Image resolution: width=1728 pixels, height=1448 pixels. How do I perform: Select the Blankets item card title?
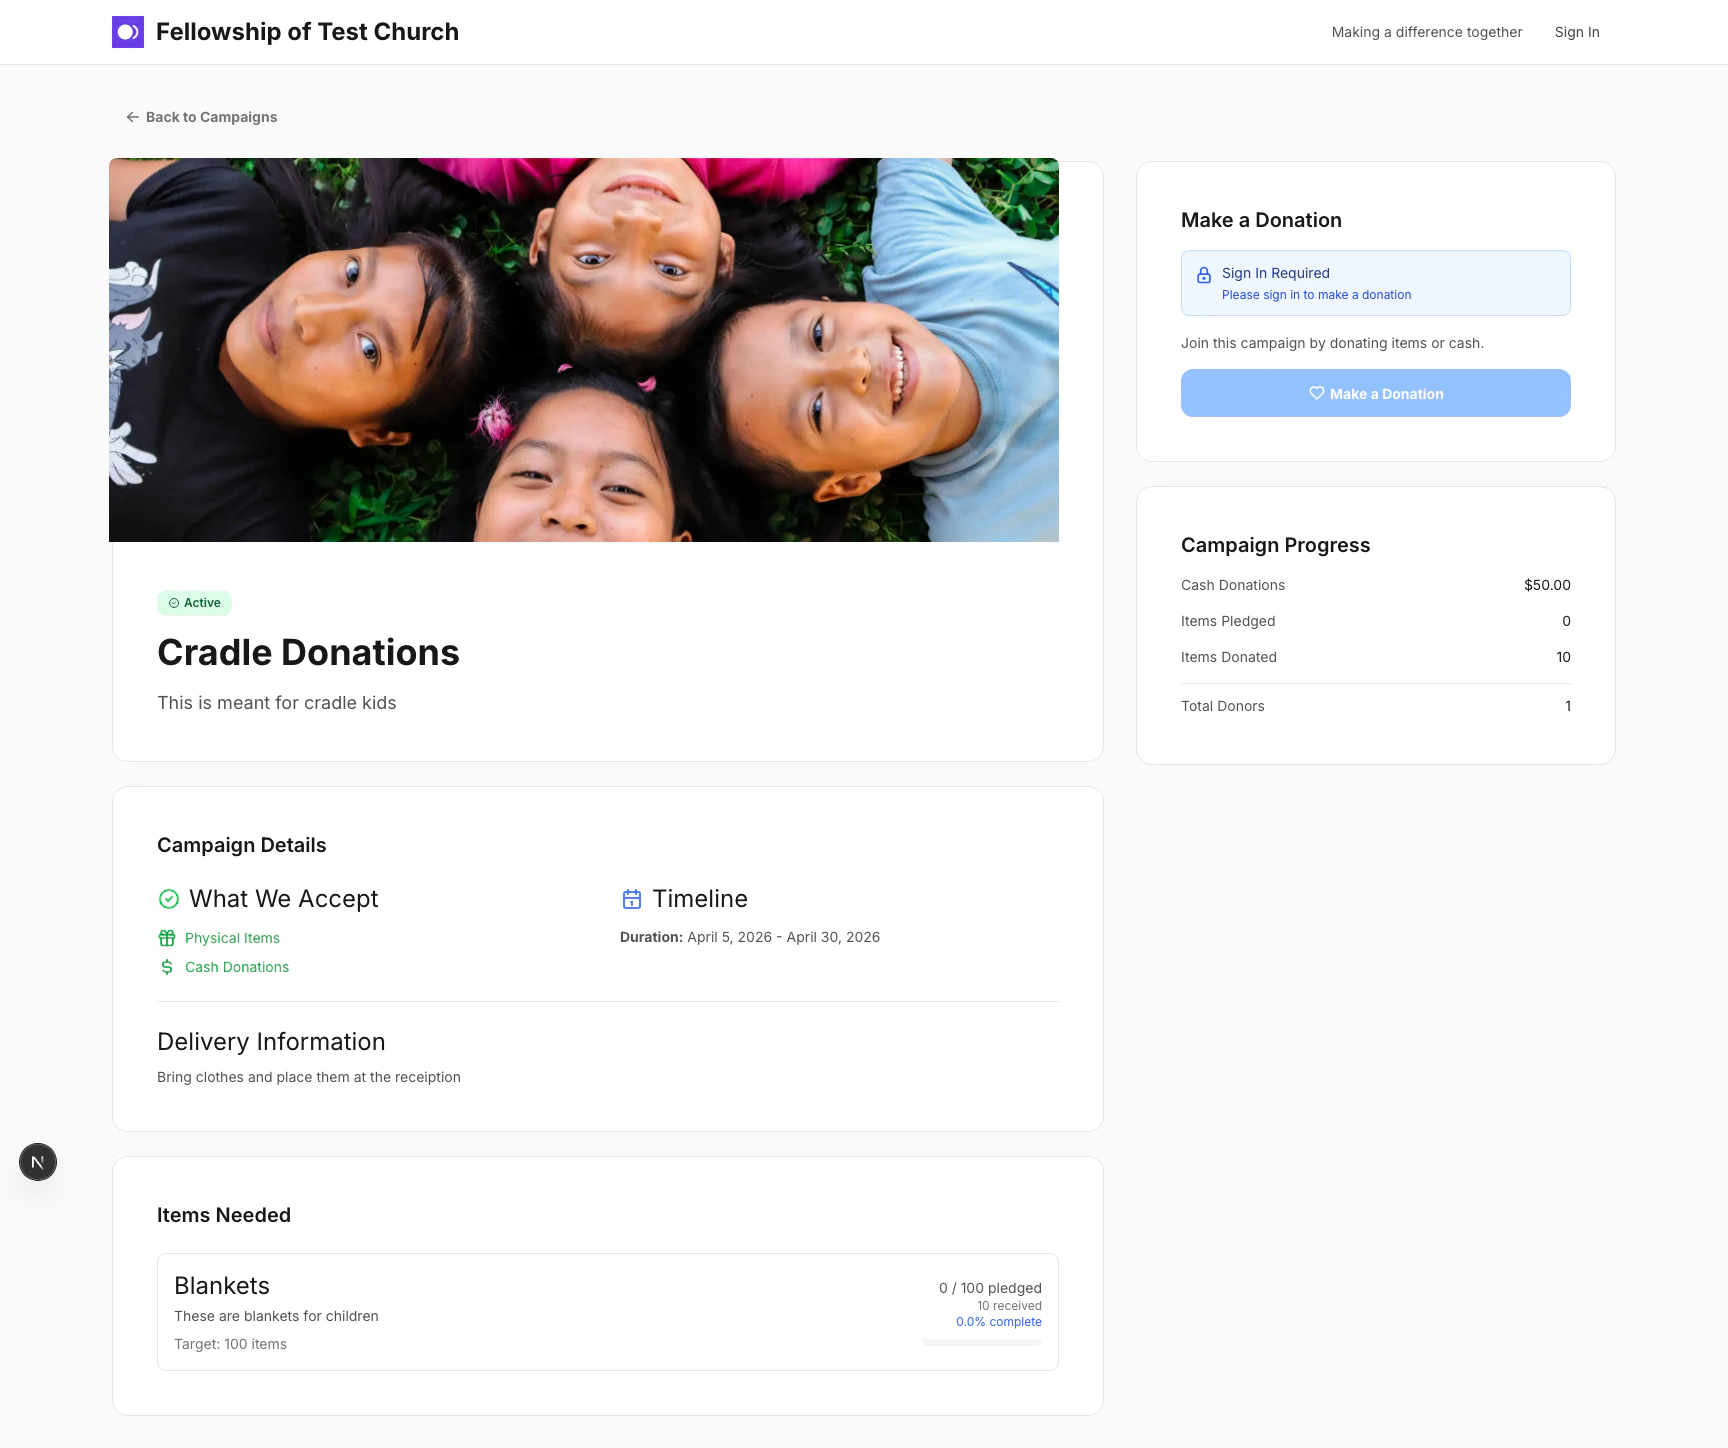point(222,1286)
